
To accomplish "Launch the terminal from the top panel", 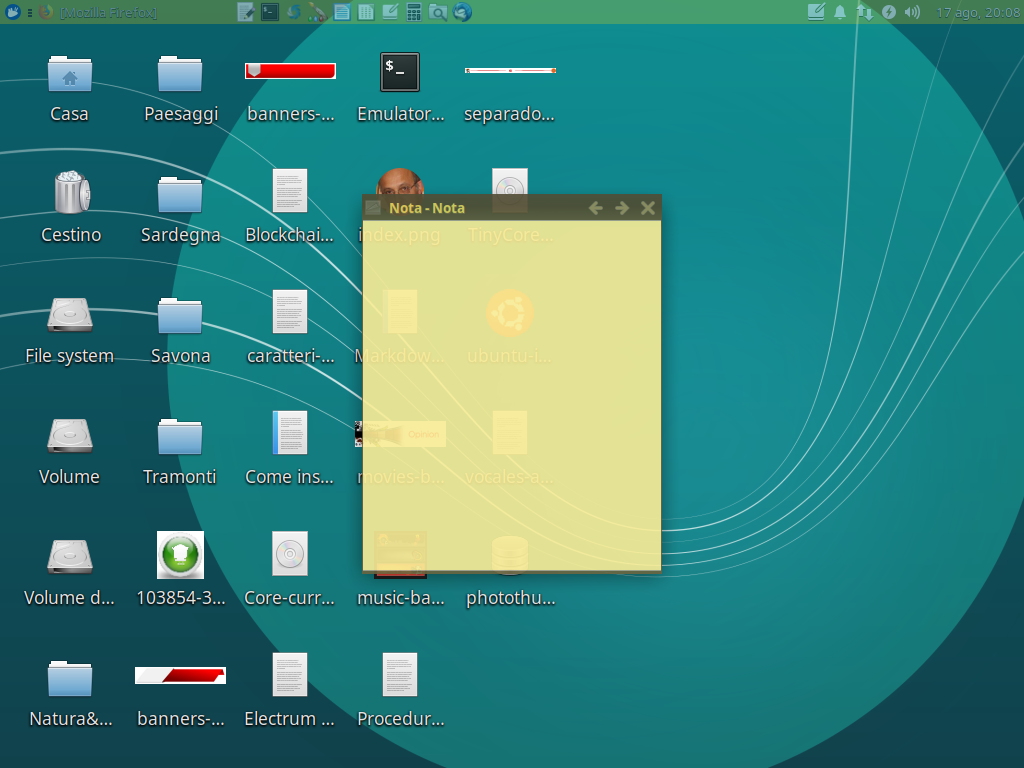I will pyautogui.click(x=270, y=12).
